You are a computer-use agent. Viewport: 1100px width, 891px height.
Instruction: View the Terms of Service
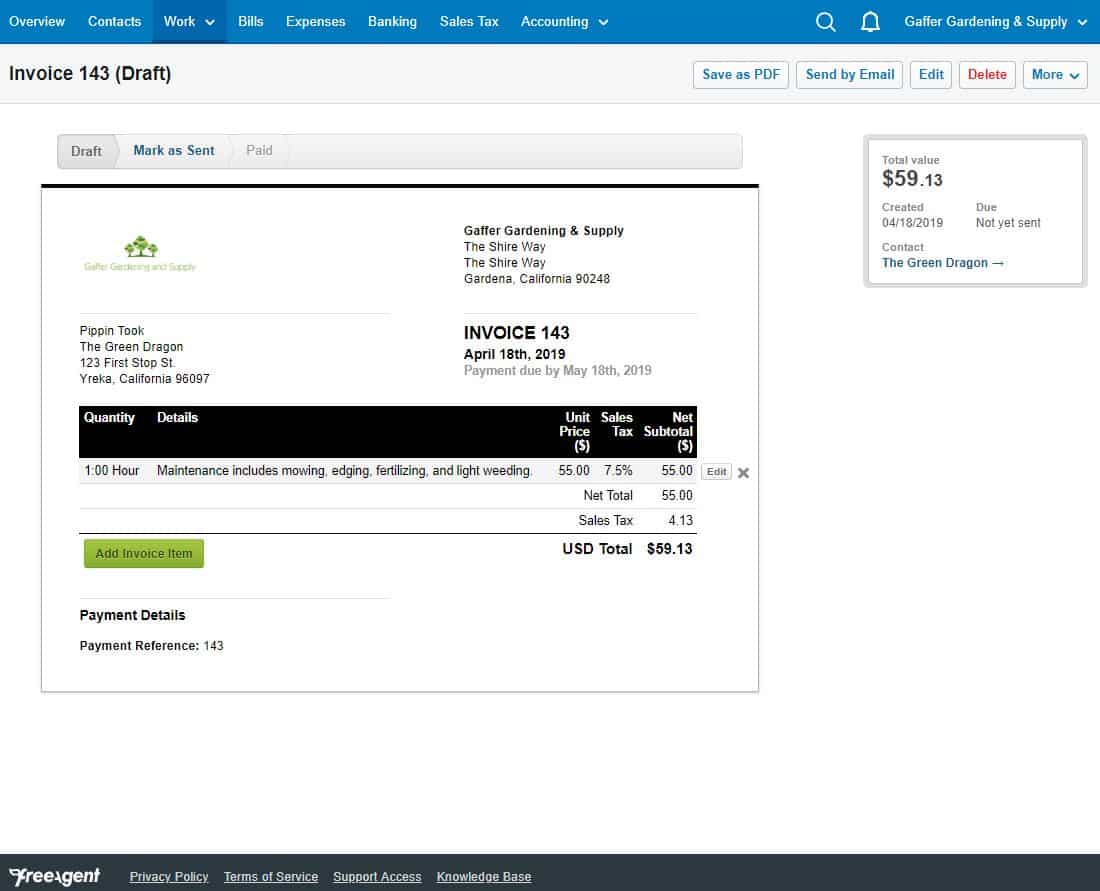point(271,877)
